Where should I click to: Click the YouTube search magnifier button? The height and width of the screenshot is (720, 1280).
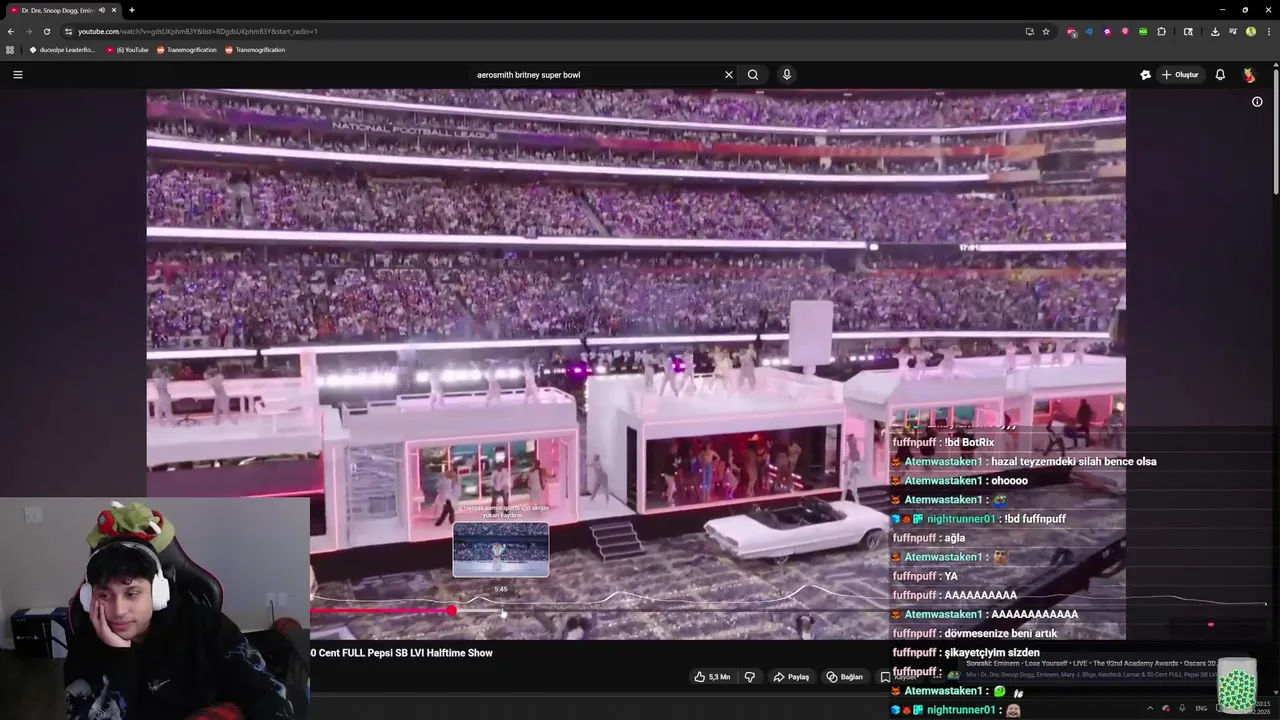coord(753,74)
